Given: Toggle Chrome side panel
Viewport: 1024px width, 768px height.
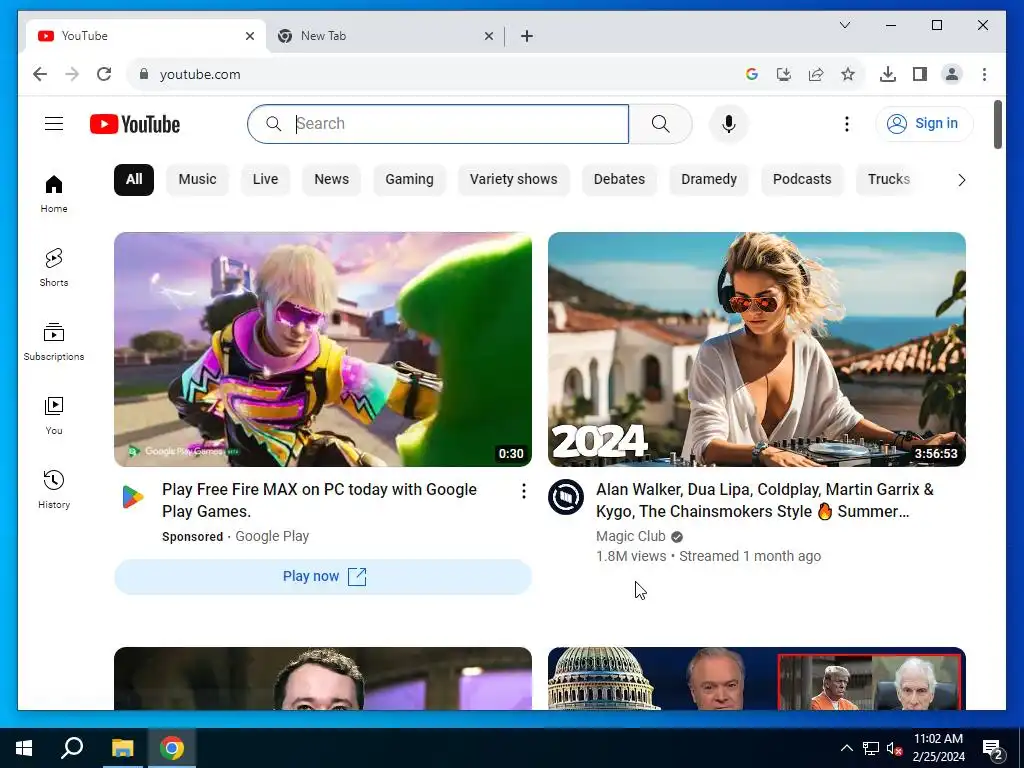Looking at the screenshot, I should point(920,74).
